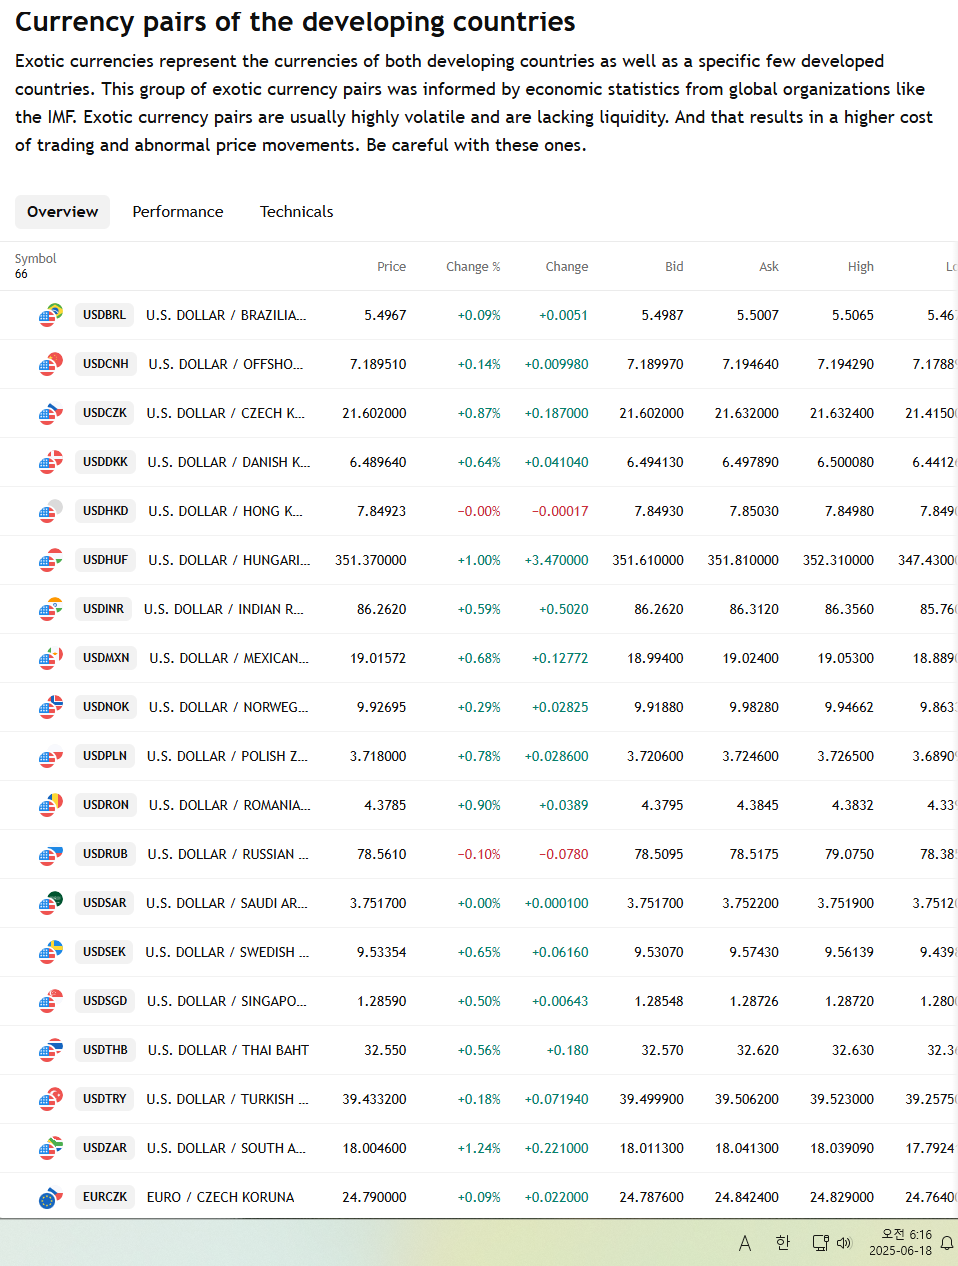Click the USDSAR flag pair icon
The image size is (958, 1266).
point(51,903)
